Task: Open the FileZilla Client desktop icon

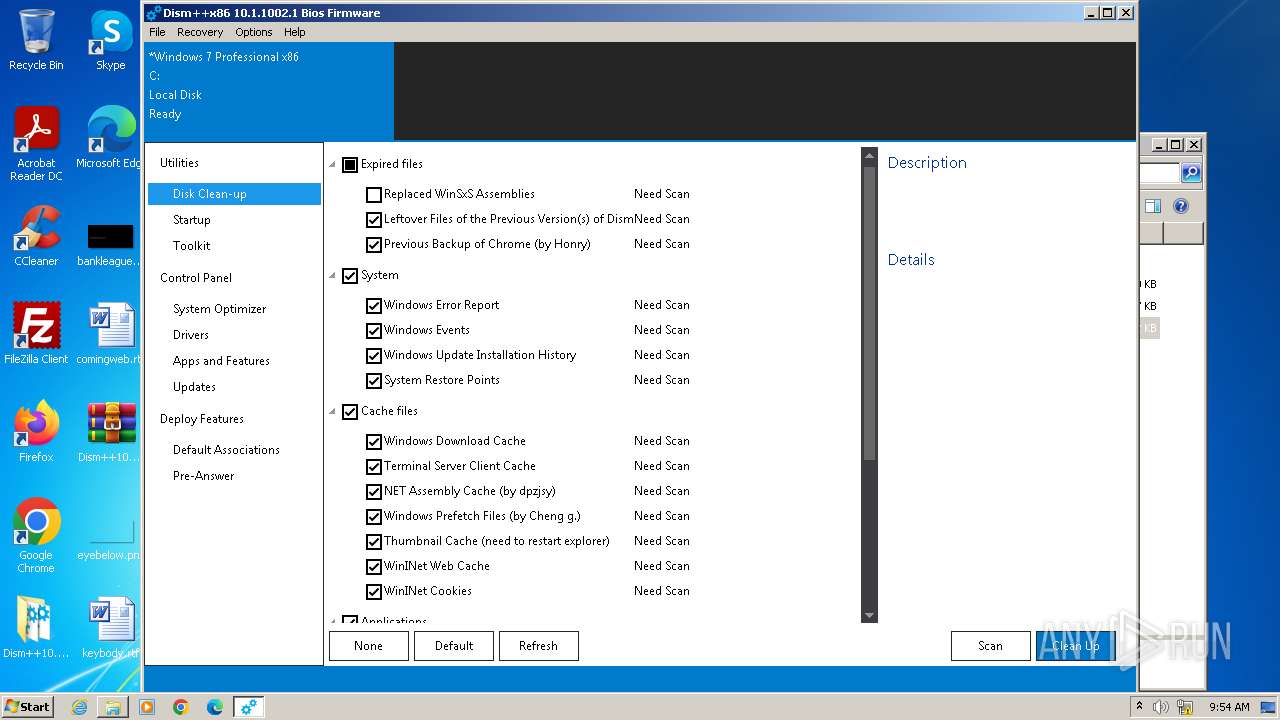Action: point(36,334)
